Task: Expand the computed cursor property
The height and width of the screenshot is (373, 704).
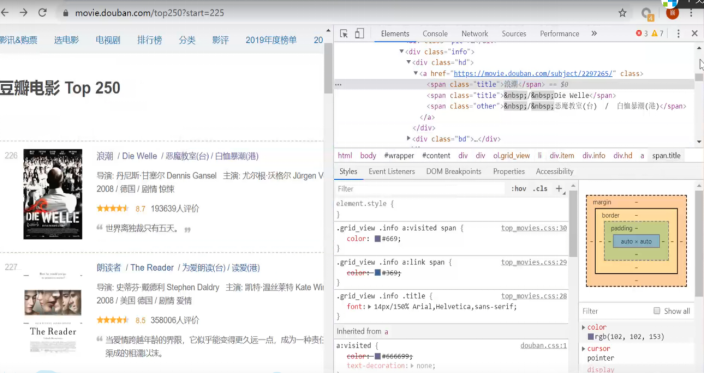Action: click(584, 349)
